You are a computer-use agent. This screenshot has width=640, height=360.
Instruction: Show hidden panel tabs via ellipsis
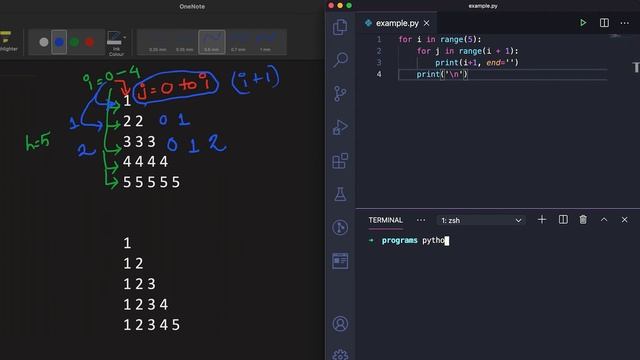point(421,220)
